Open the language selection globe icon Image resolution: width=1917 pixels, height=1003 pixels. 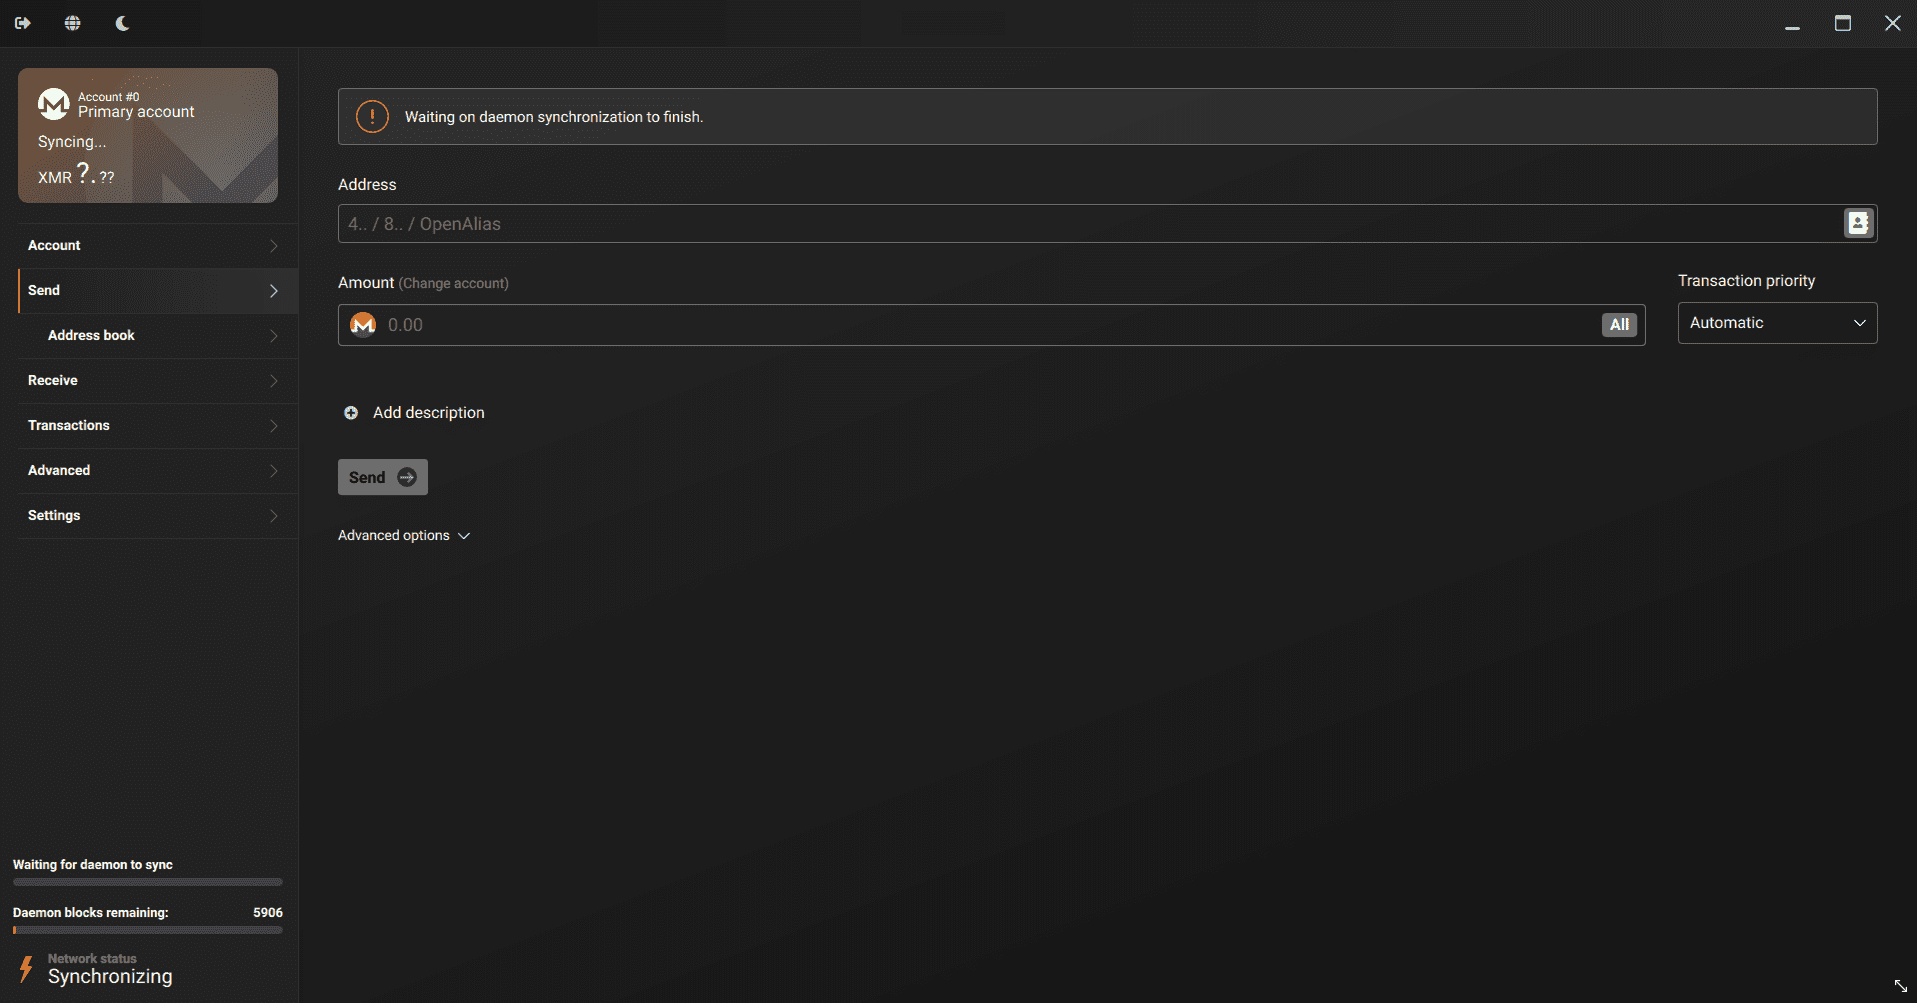(72, 23)
